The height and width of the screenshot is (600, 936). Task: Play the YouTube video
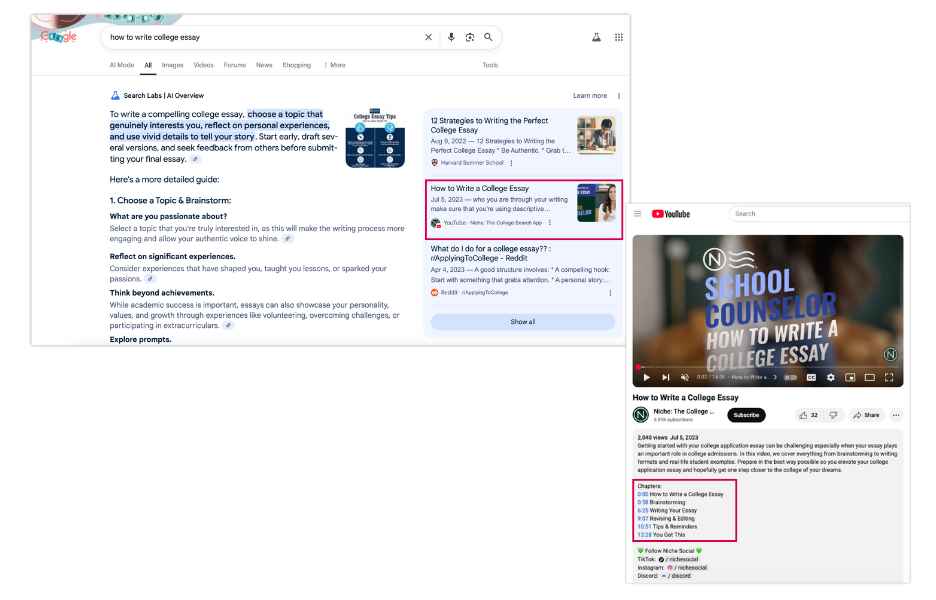coord(646,377)
